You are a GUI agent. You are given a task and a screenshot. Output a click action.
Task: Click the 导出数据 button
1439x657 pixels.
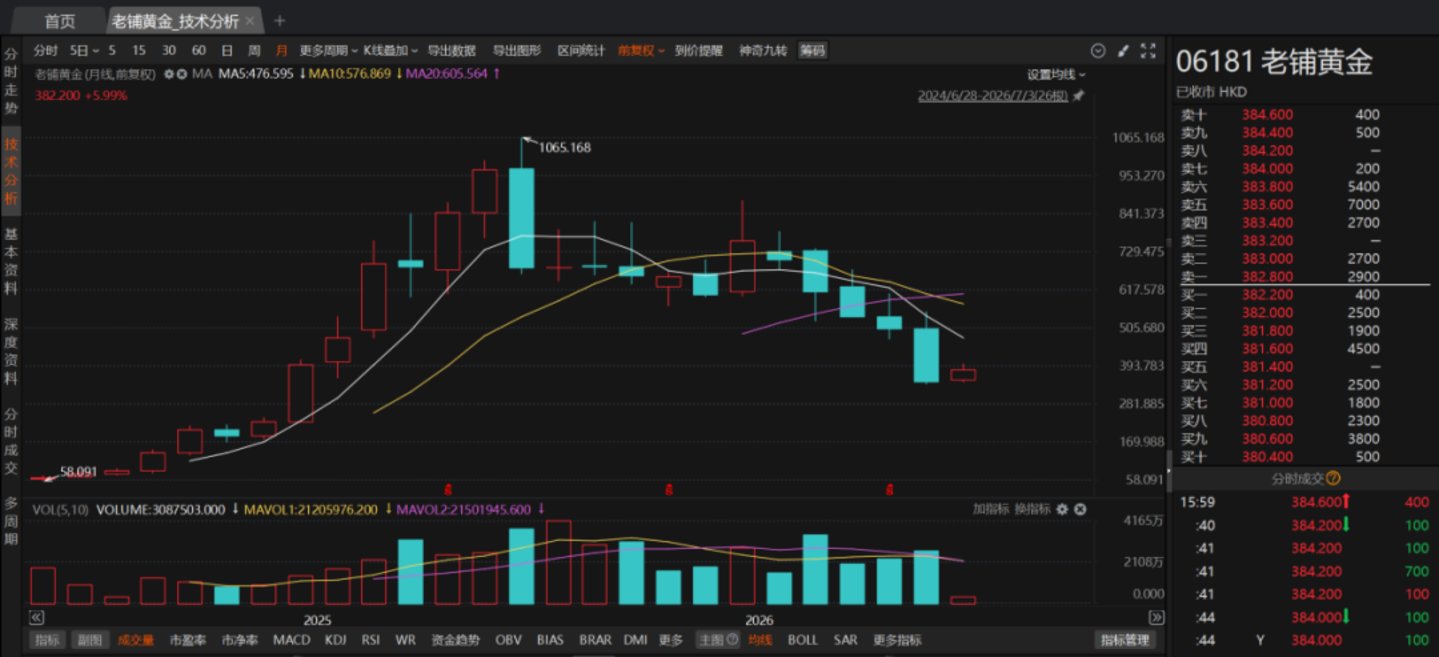tap(452, 50)
